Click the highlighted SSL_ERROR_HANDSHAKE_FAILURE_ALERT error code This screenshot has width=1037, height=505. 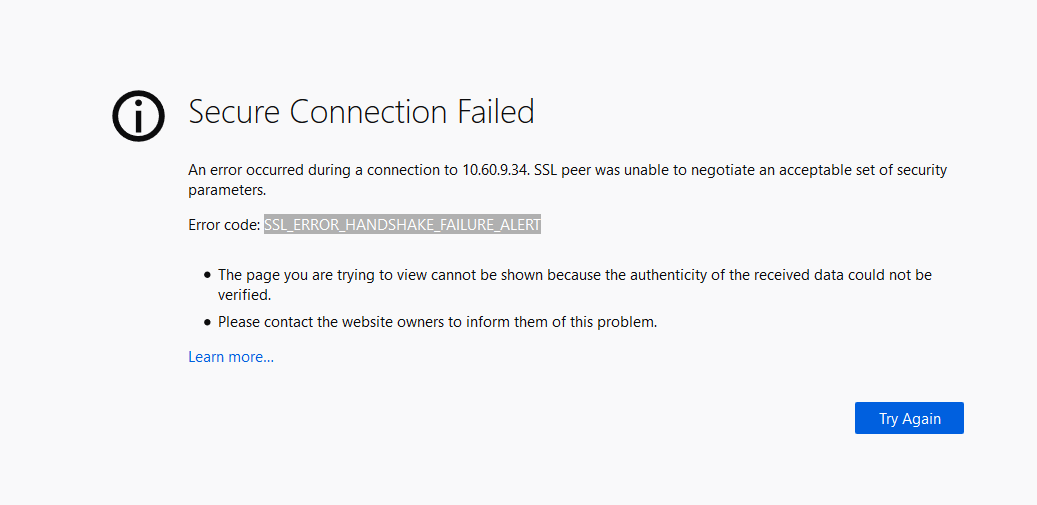click(402, 225)
